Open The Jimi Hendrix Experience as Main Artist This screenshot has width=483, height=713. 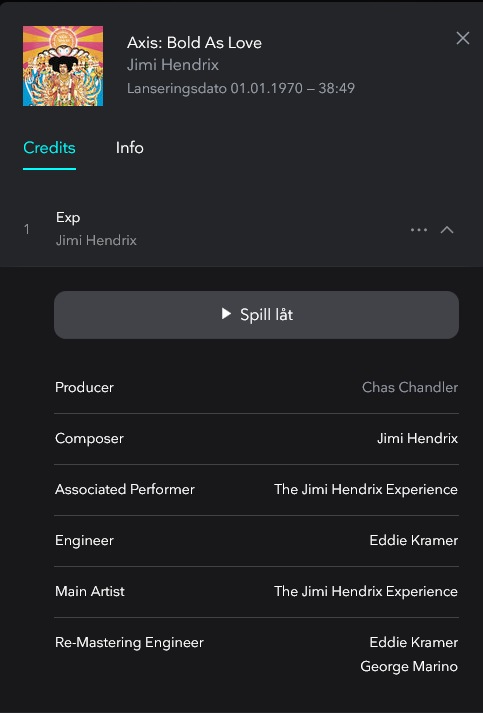[366, 591]
